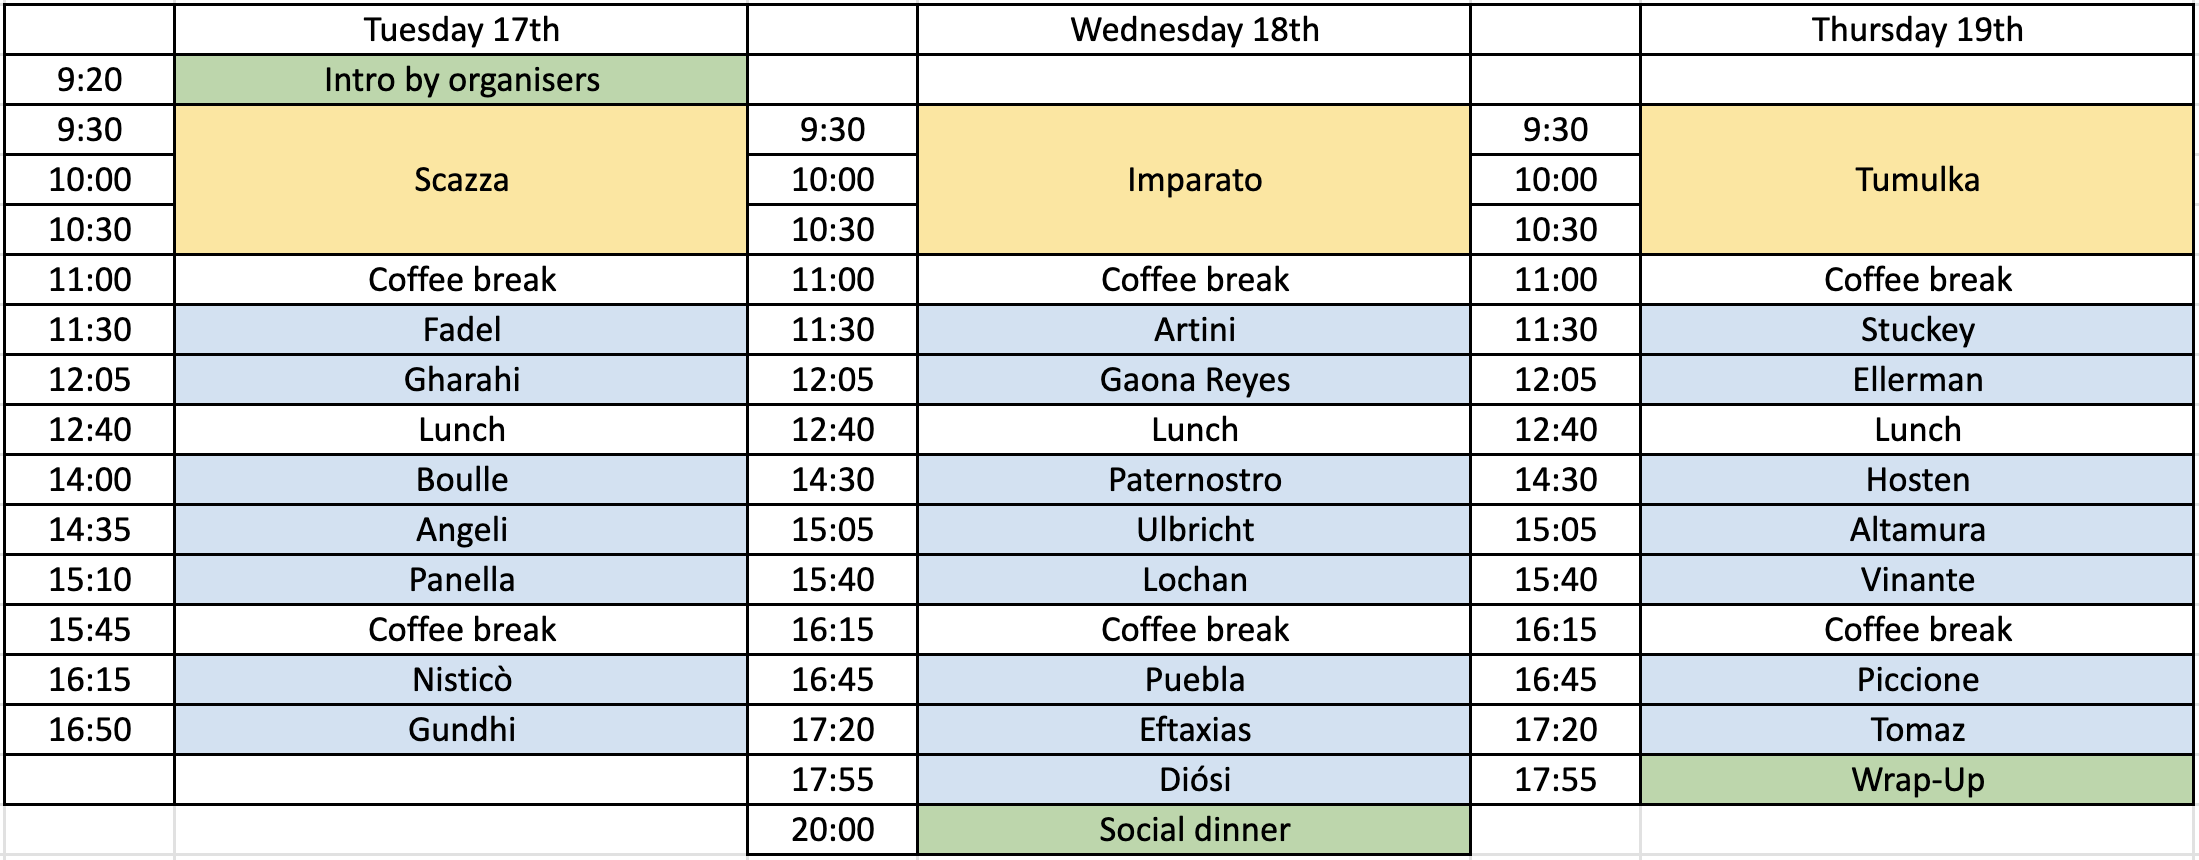This screenshot has width=2199, height=860.
Task: Select the Thursday 19th header cell
Action: [x=1917, y=30]
